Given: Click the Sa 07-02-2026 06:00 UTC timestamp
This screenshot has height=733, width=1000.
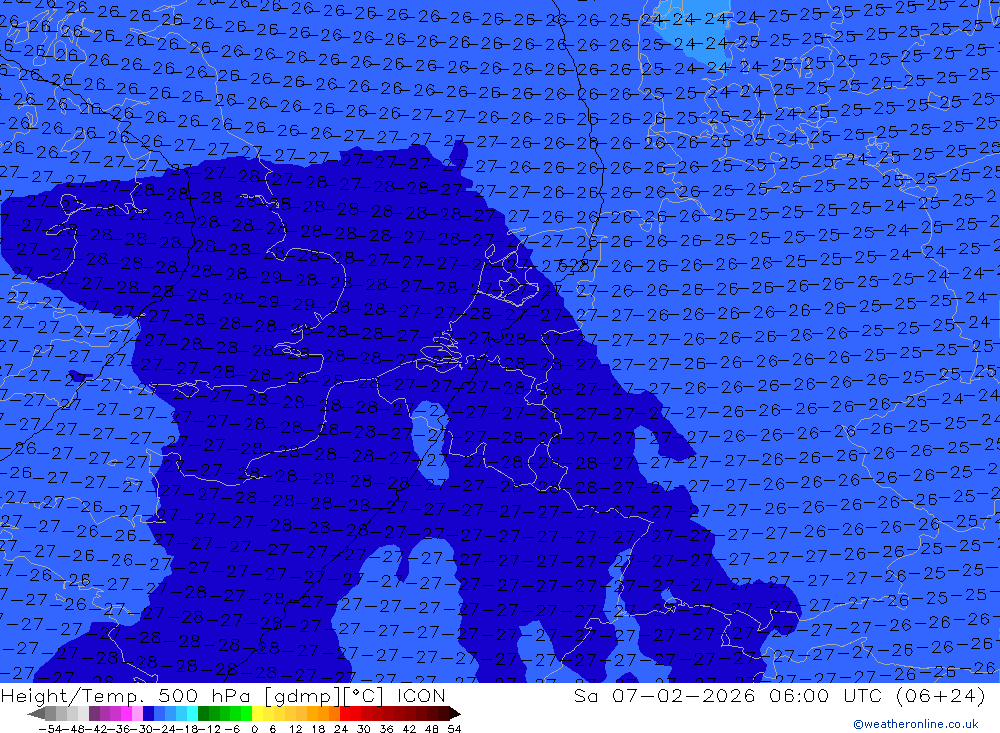Looking at the screenshot, I should (x=779, y=695).
